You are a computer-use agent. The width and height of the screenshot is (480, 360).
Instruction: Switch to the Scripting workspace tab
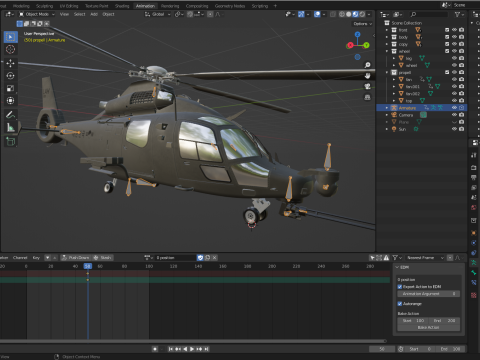click(x=260, y=6)
